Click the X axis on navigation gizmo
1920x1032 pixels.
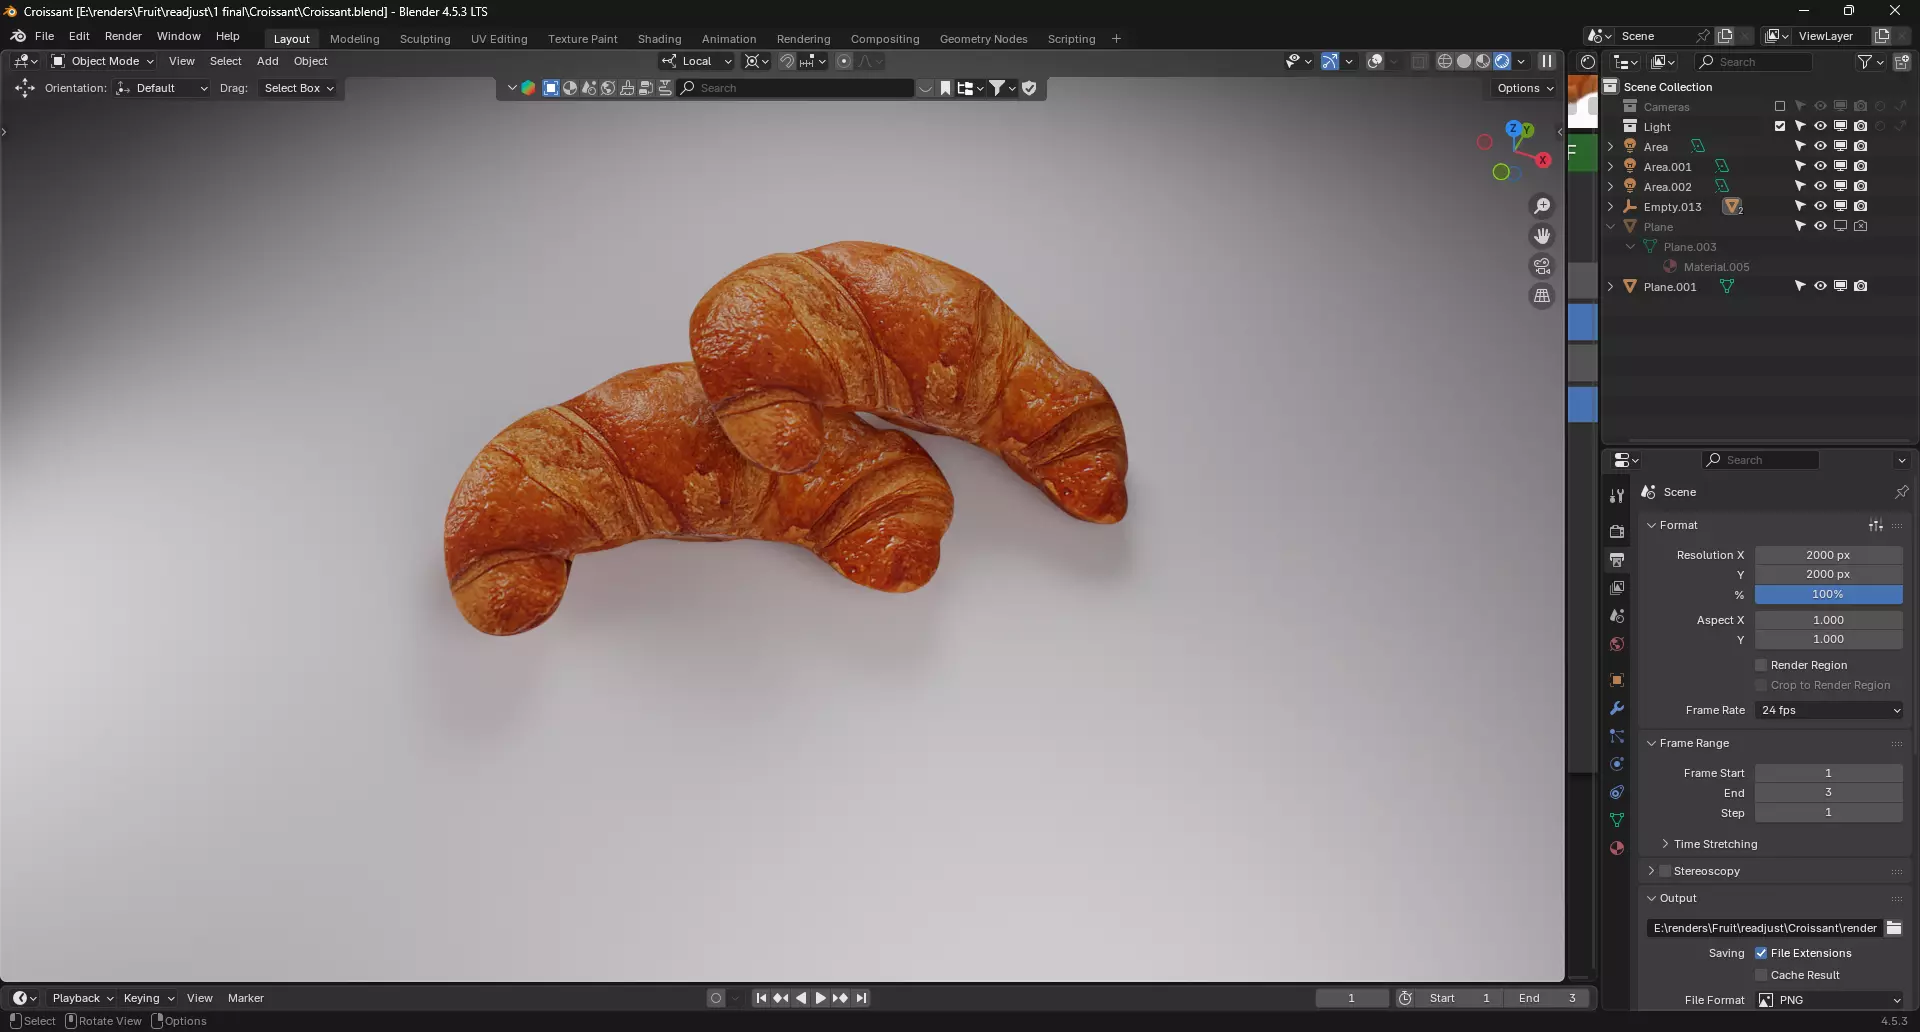pyautogui.click(x=1544, y=160)
